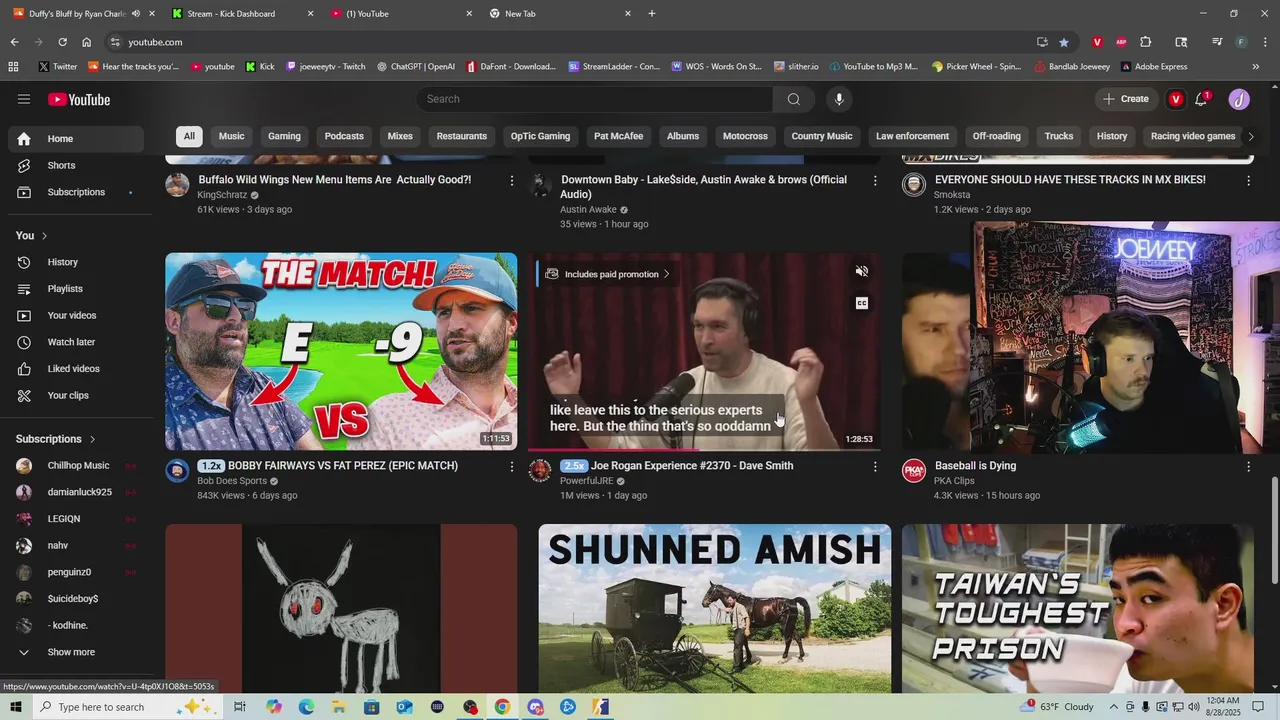
Task: Open Watch later in the sidebar
Action: point(76,342)
